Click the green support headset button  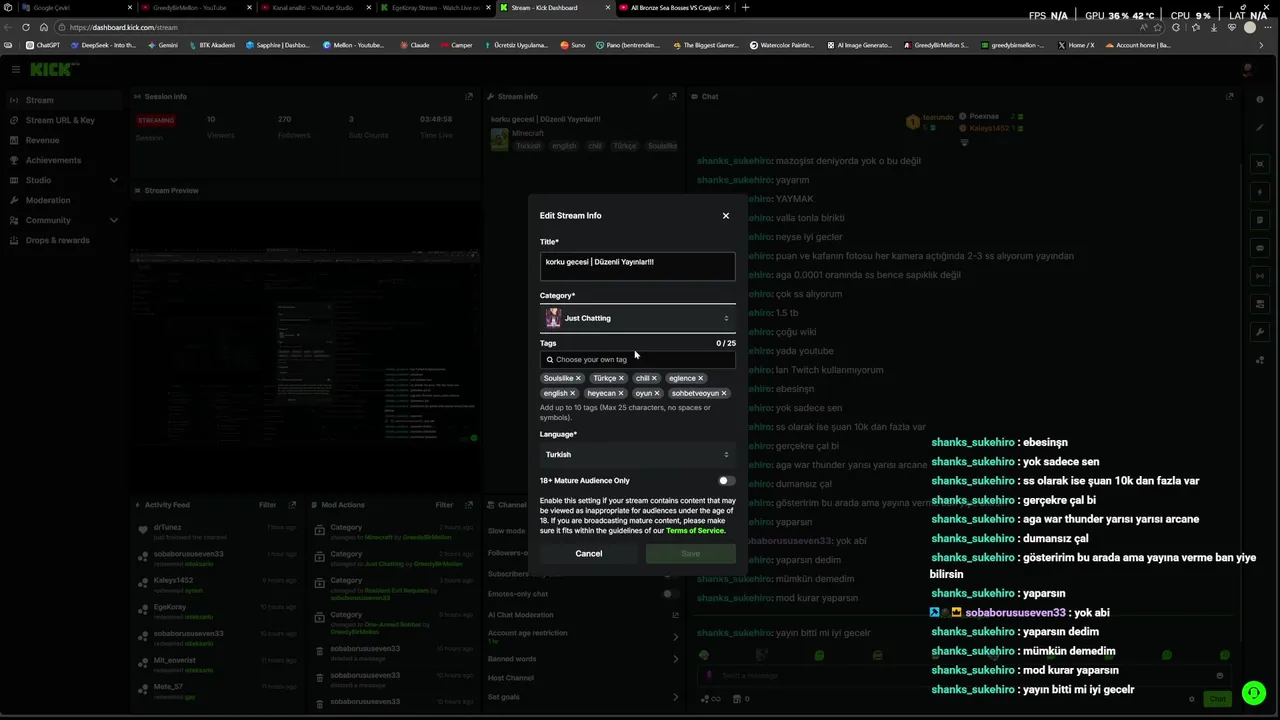point(1253,692)
